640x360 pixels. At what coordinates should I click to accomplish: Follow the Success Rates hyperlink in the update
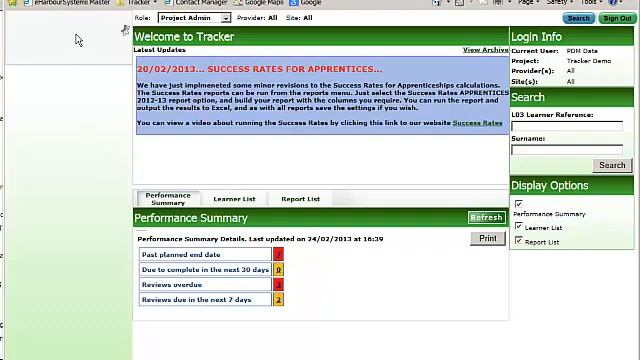pyautogui.click(x=477, y=123)
